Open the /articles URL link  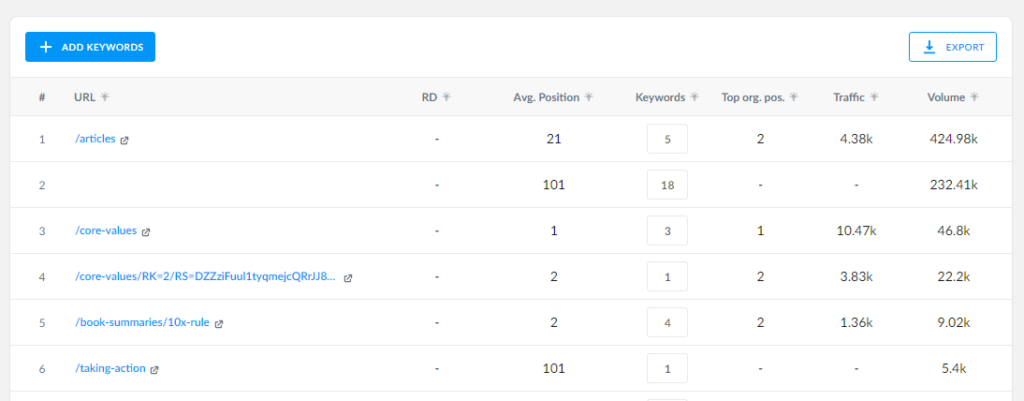(x=95, y=138)
